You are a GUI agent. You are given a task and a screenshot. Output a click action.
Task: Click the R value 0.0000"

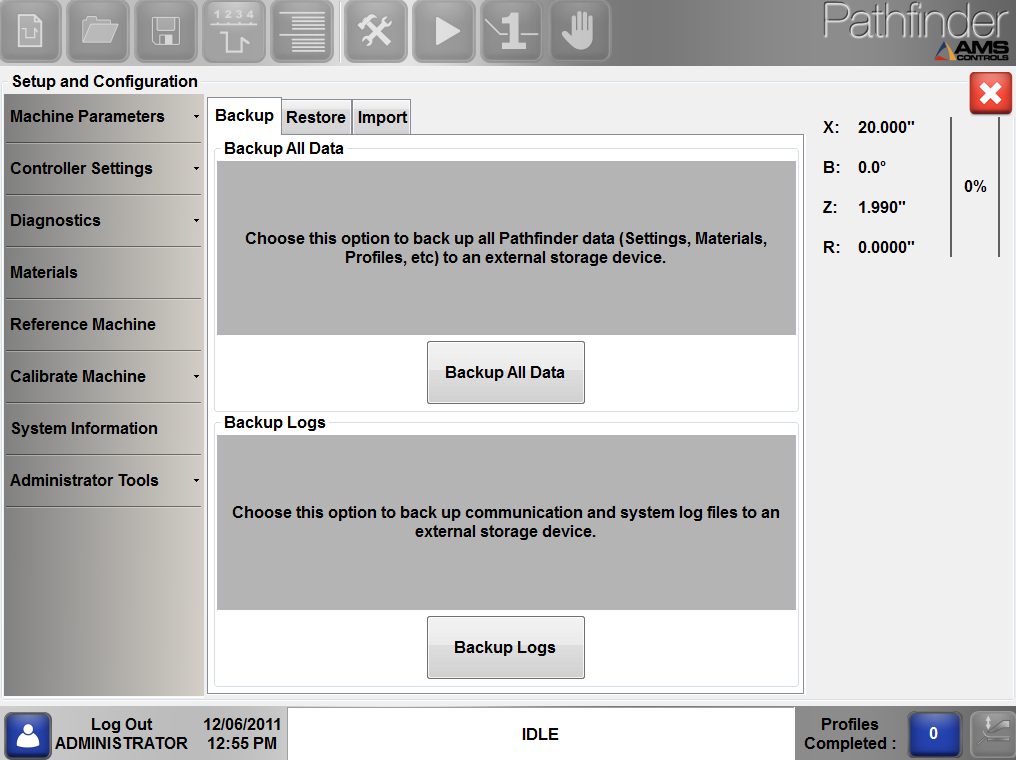pyautogui.click(x=886, y=248)
